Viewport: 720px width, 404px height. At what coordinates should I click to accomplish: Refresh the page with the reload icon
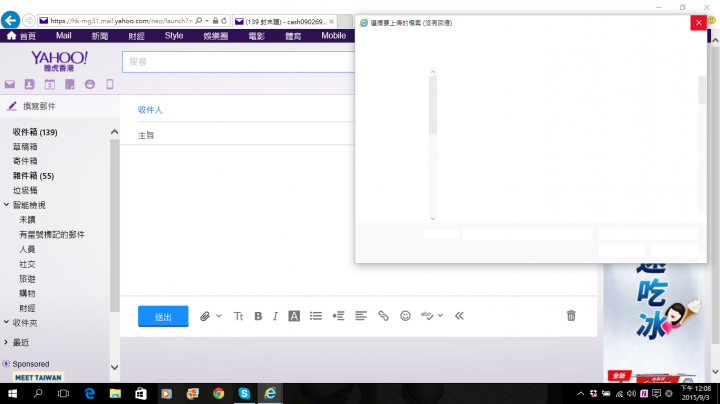pos(224,21)
